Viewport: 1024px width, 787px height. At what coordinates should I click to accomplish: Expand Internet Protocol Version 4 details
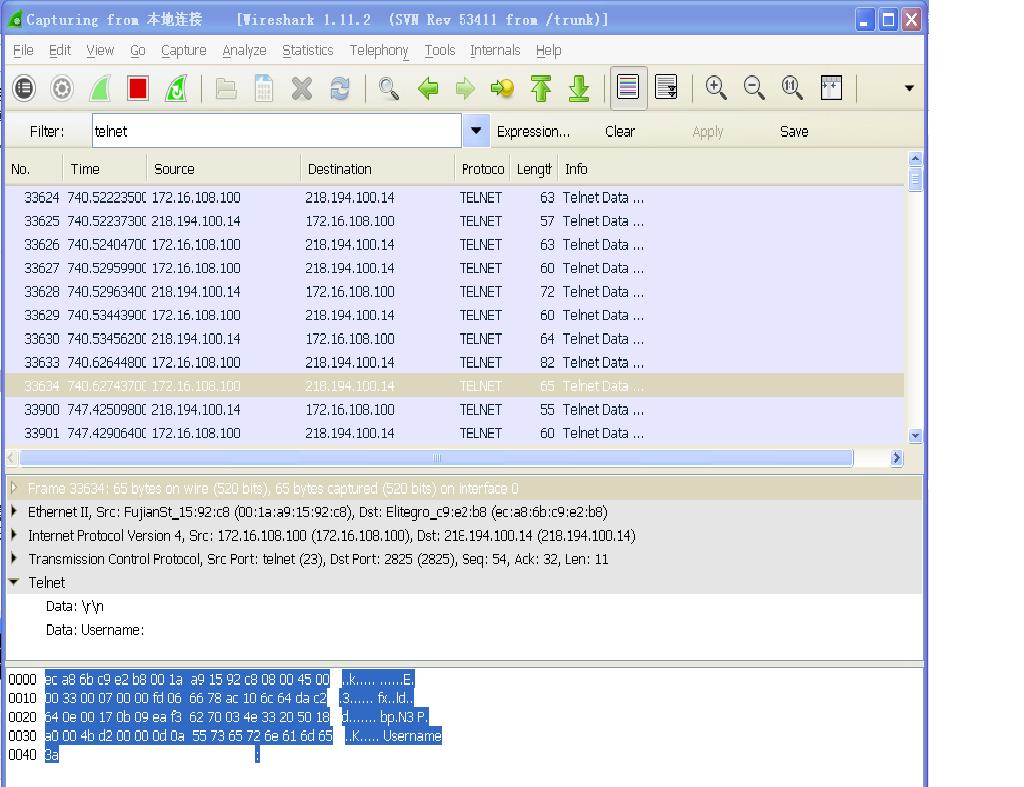tap(14, 535)
